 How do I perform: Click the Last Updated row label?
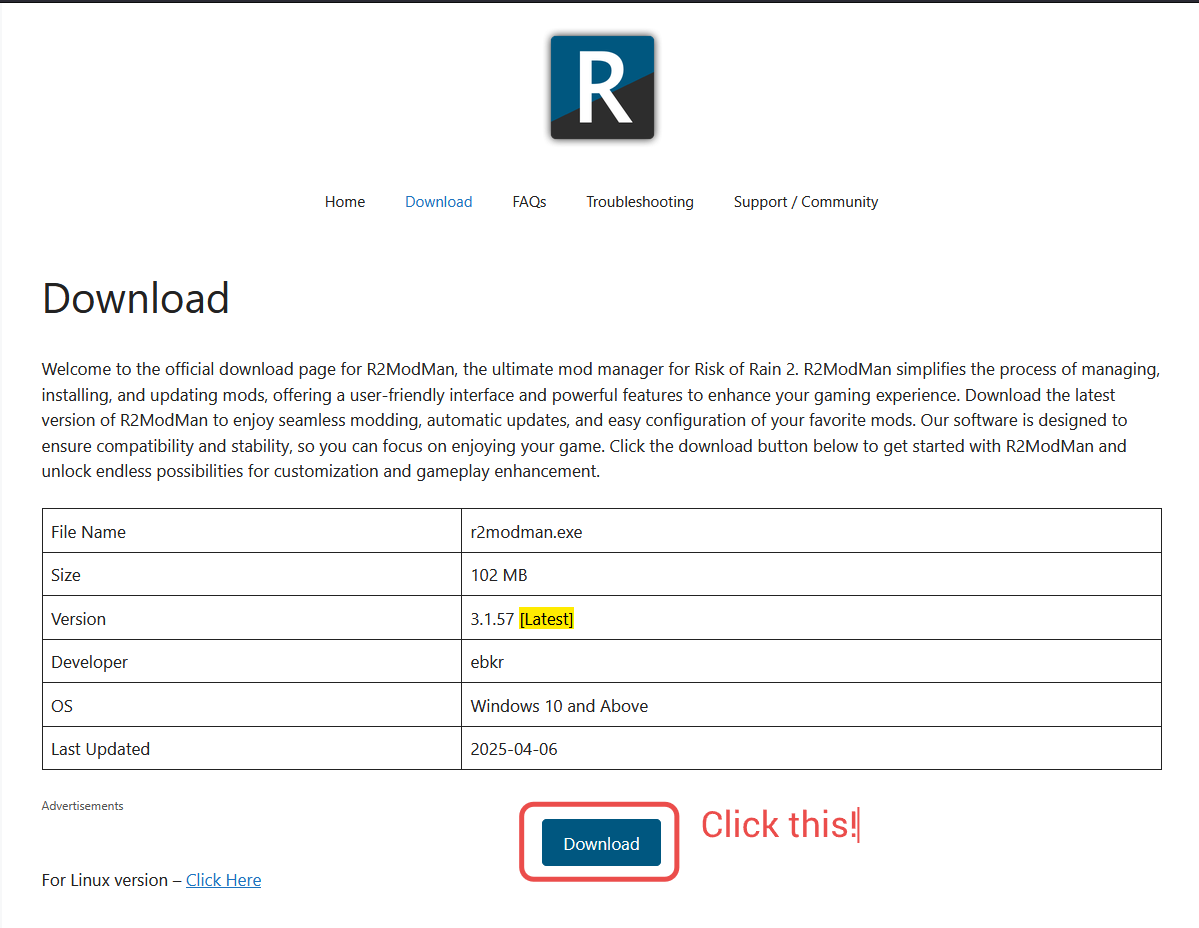coord(100,749)
